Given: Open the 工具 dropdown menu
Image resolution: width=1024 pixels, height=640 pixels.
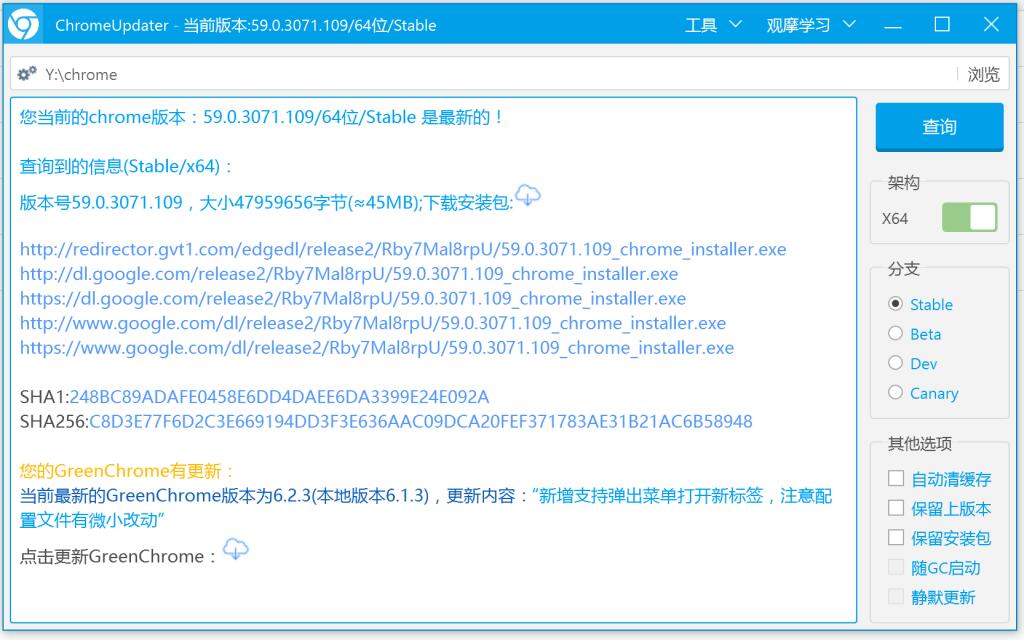Looking at the screenshot, I should click(713, 25).
